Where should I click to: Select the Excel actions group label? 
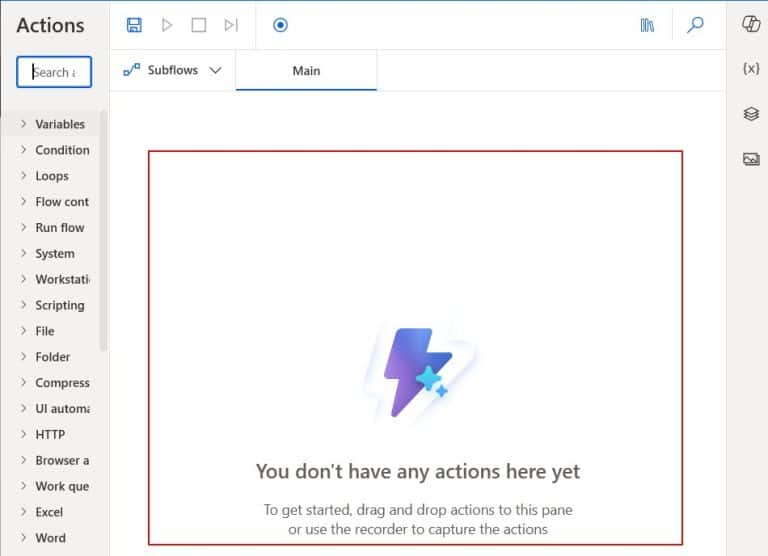[x=49, y=512]
